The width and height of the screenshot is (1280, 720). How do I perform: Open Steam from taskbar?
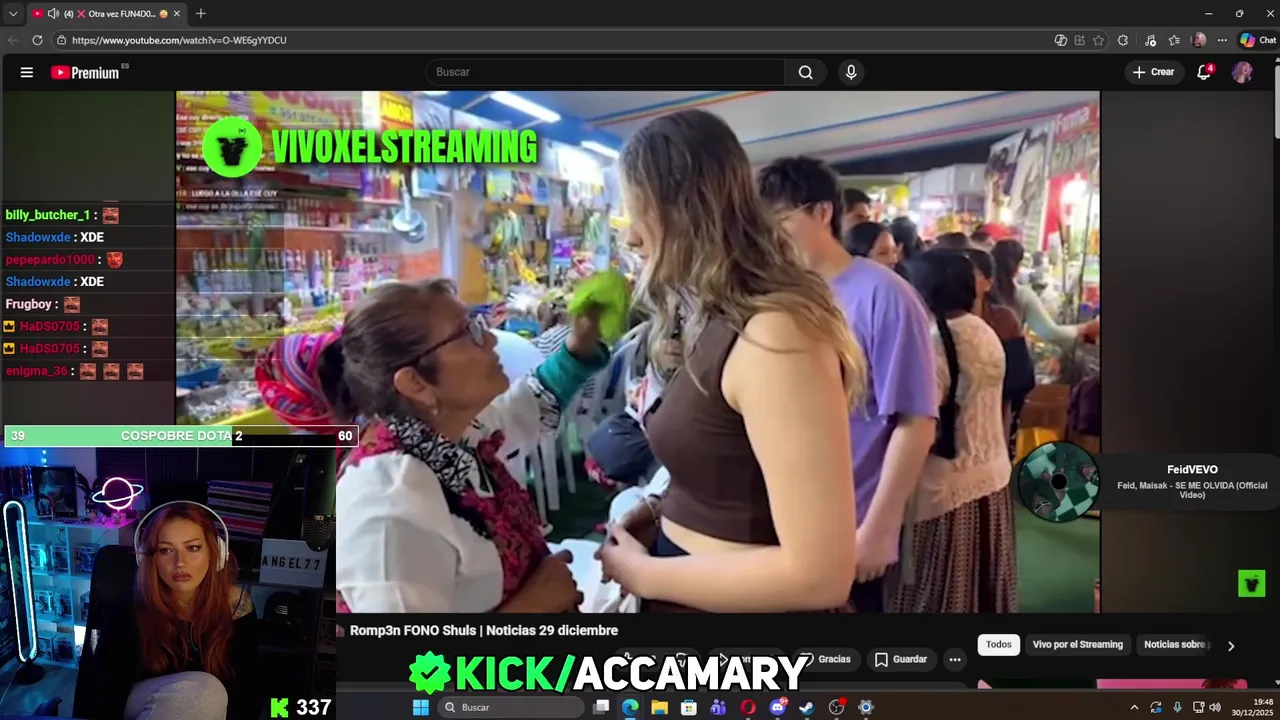(807, 707)
